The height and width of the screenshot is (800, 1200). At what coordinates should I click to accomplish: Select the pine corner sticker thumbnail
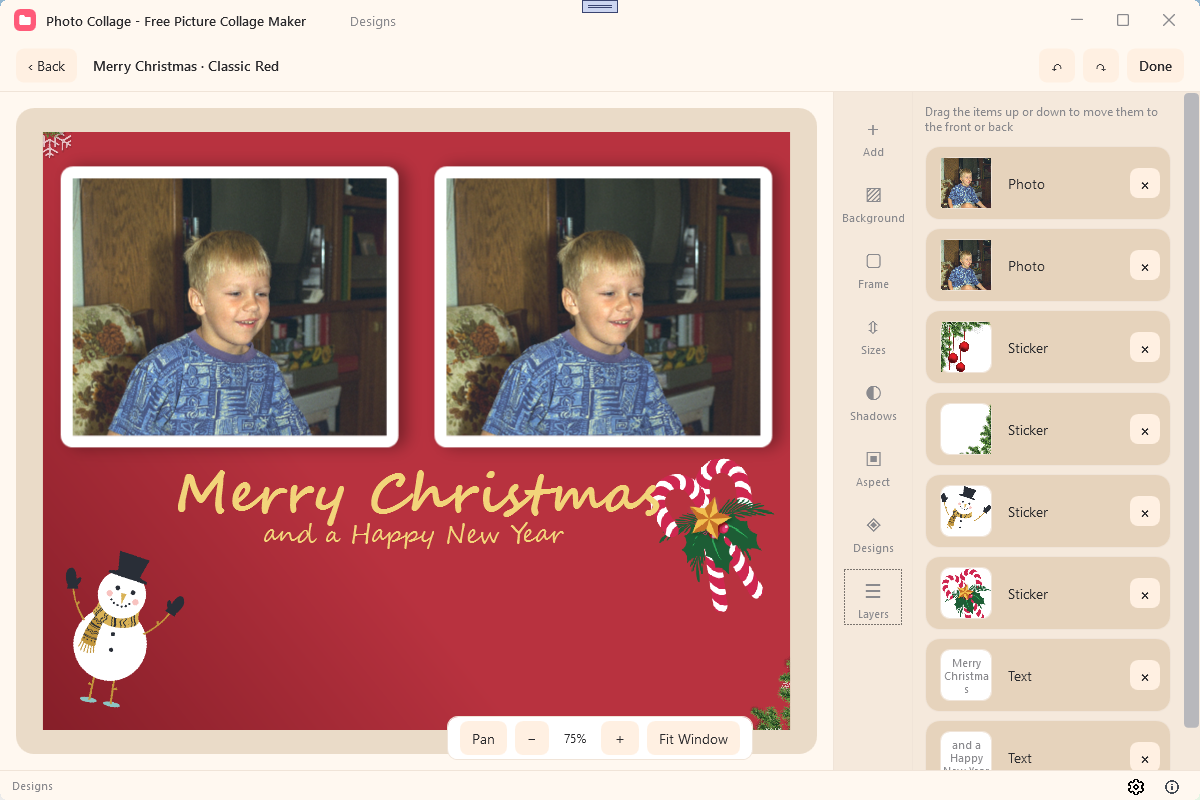pos(966,429)
